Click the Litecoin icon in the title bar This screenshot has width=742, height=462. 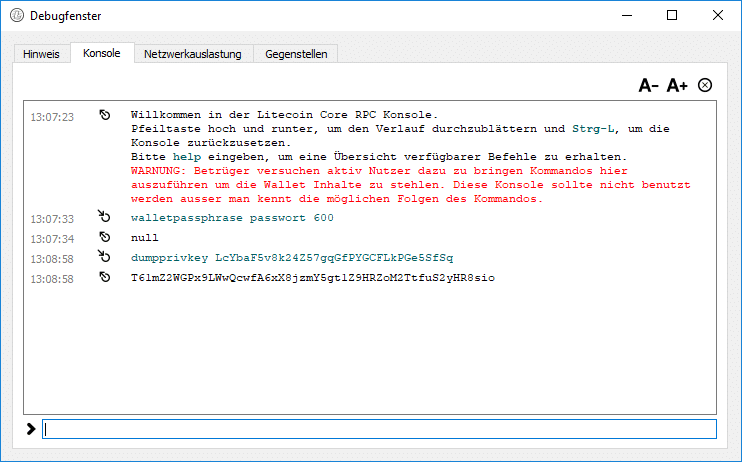click(x=16, y=15)
